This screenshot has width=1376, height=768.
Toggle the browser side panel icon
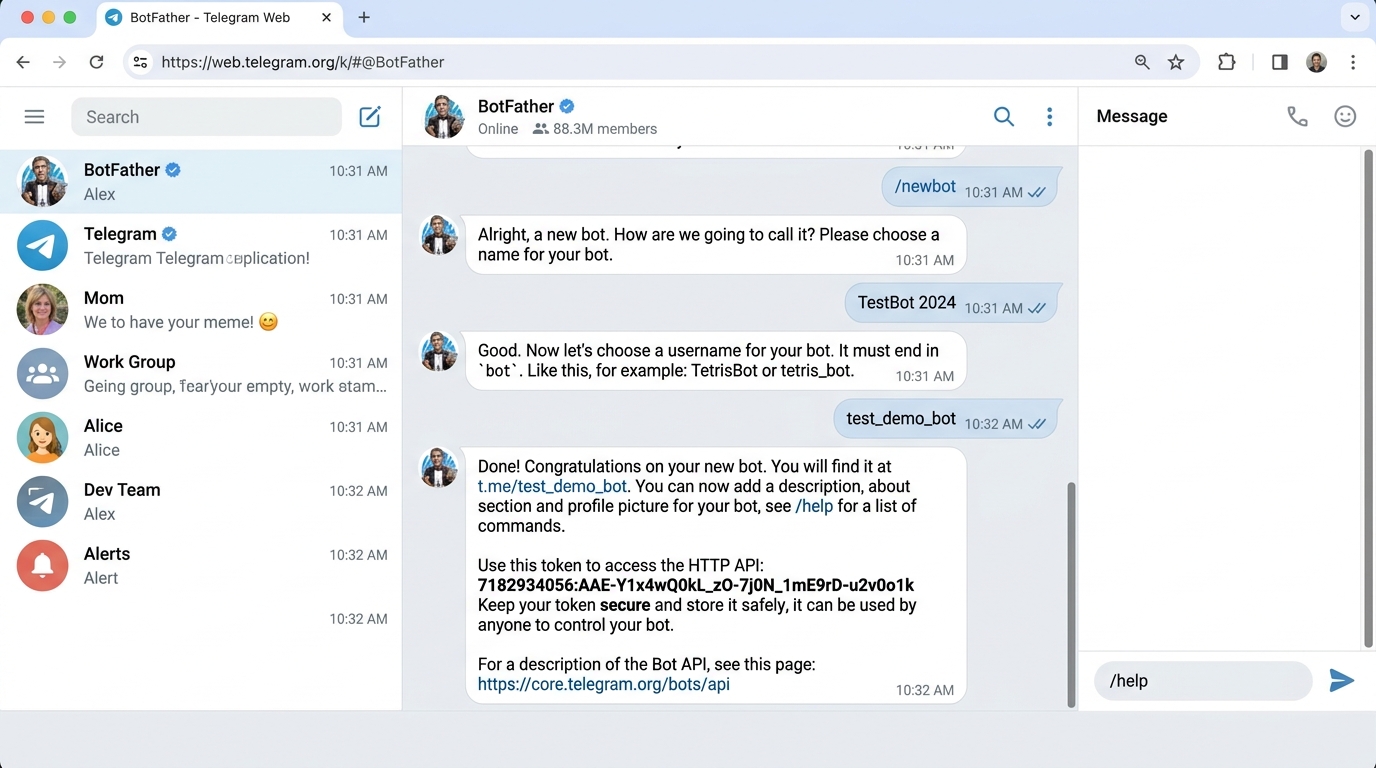pyautogui.click(x=1279, y=61)
